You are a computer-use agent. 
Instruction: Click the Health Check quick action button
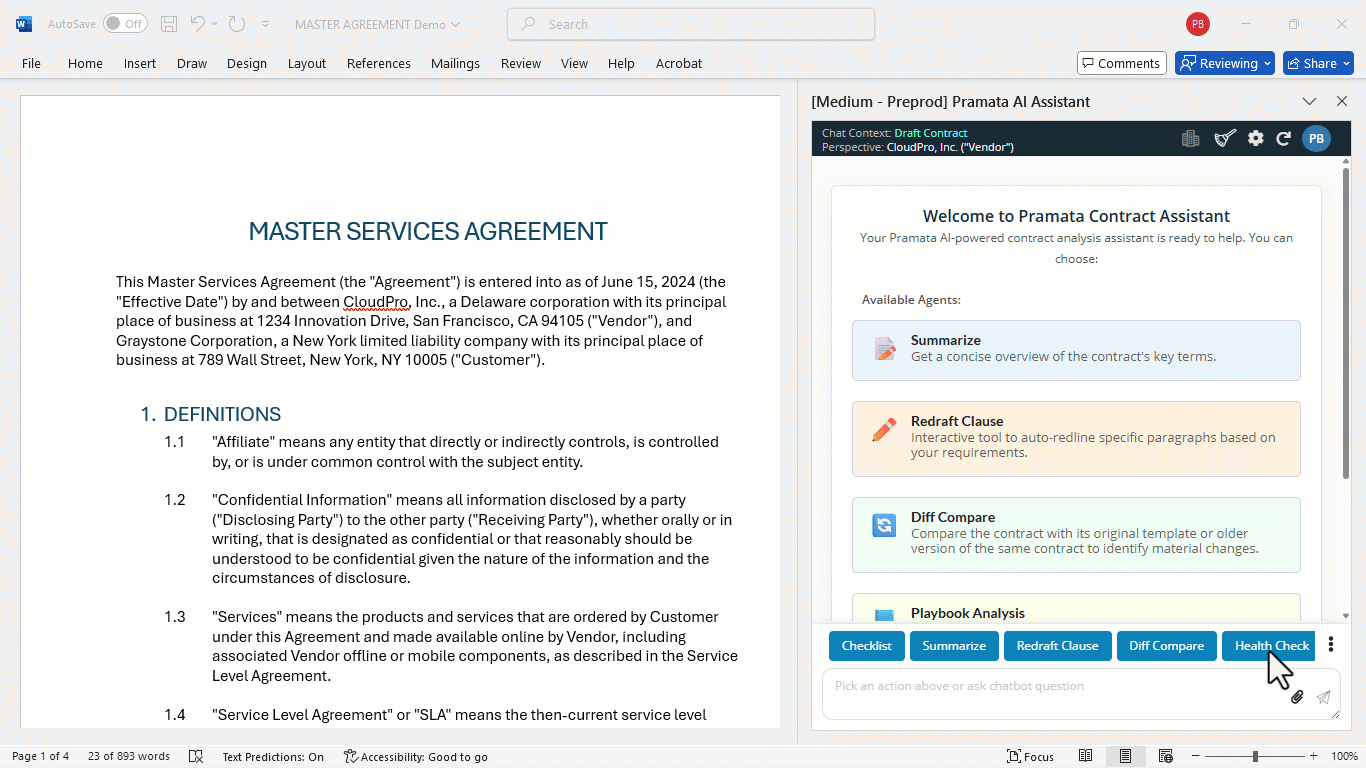point(1269,646)
